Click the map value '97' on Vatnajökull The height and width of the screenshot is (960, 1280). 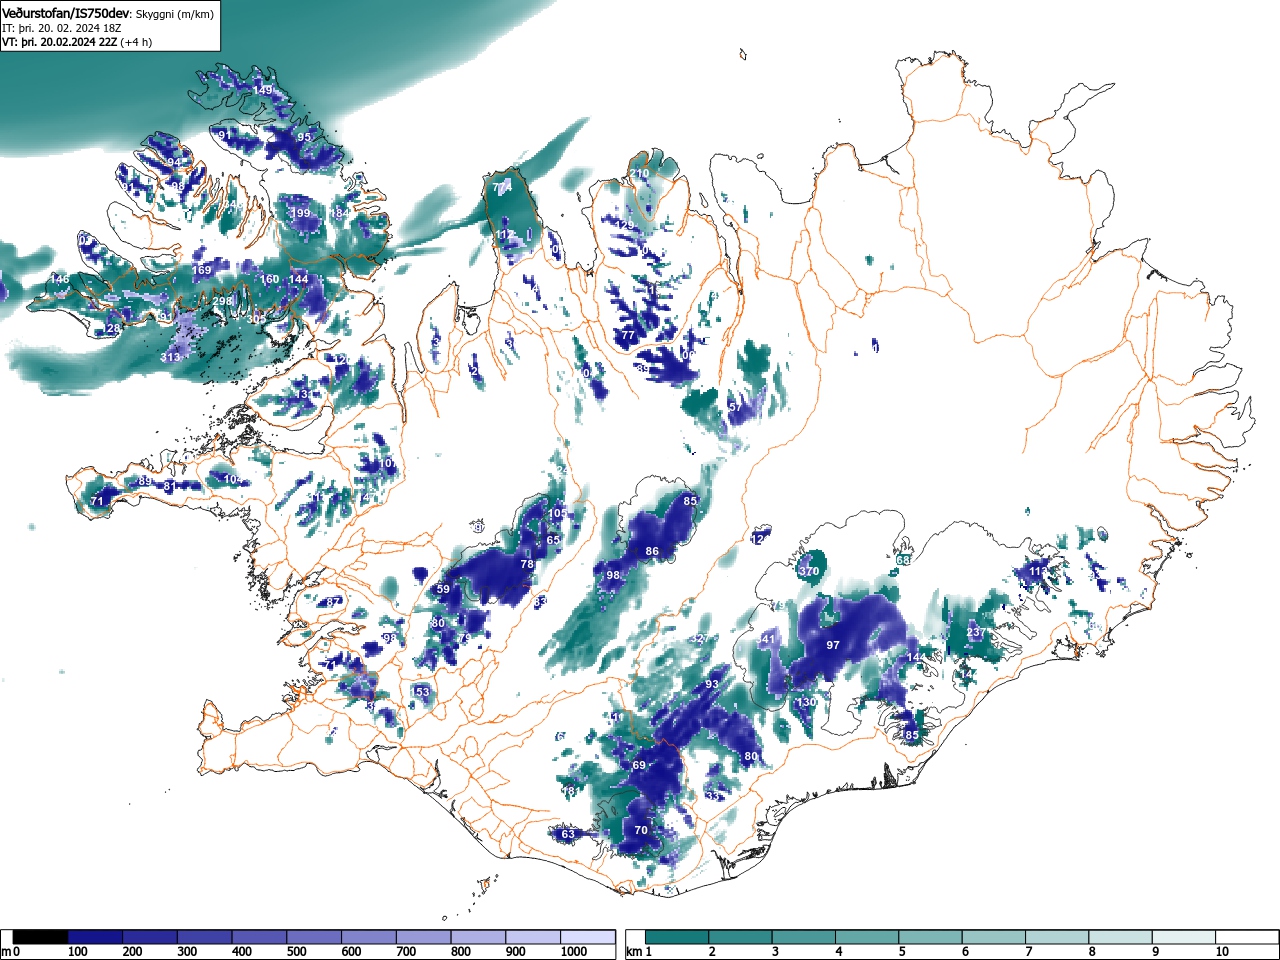[x=833, y=645]
